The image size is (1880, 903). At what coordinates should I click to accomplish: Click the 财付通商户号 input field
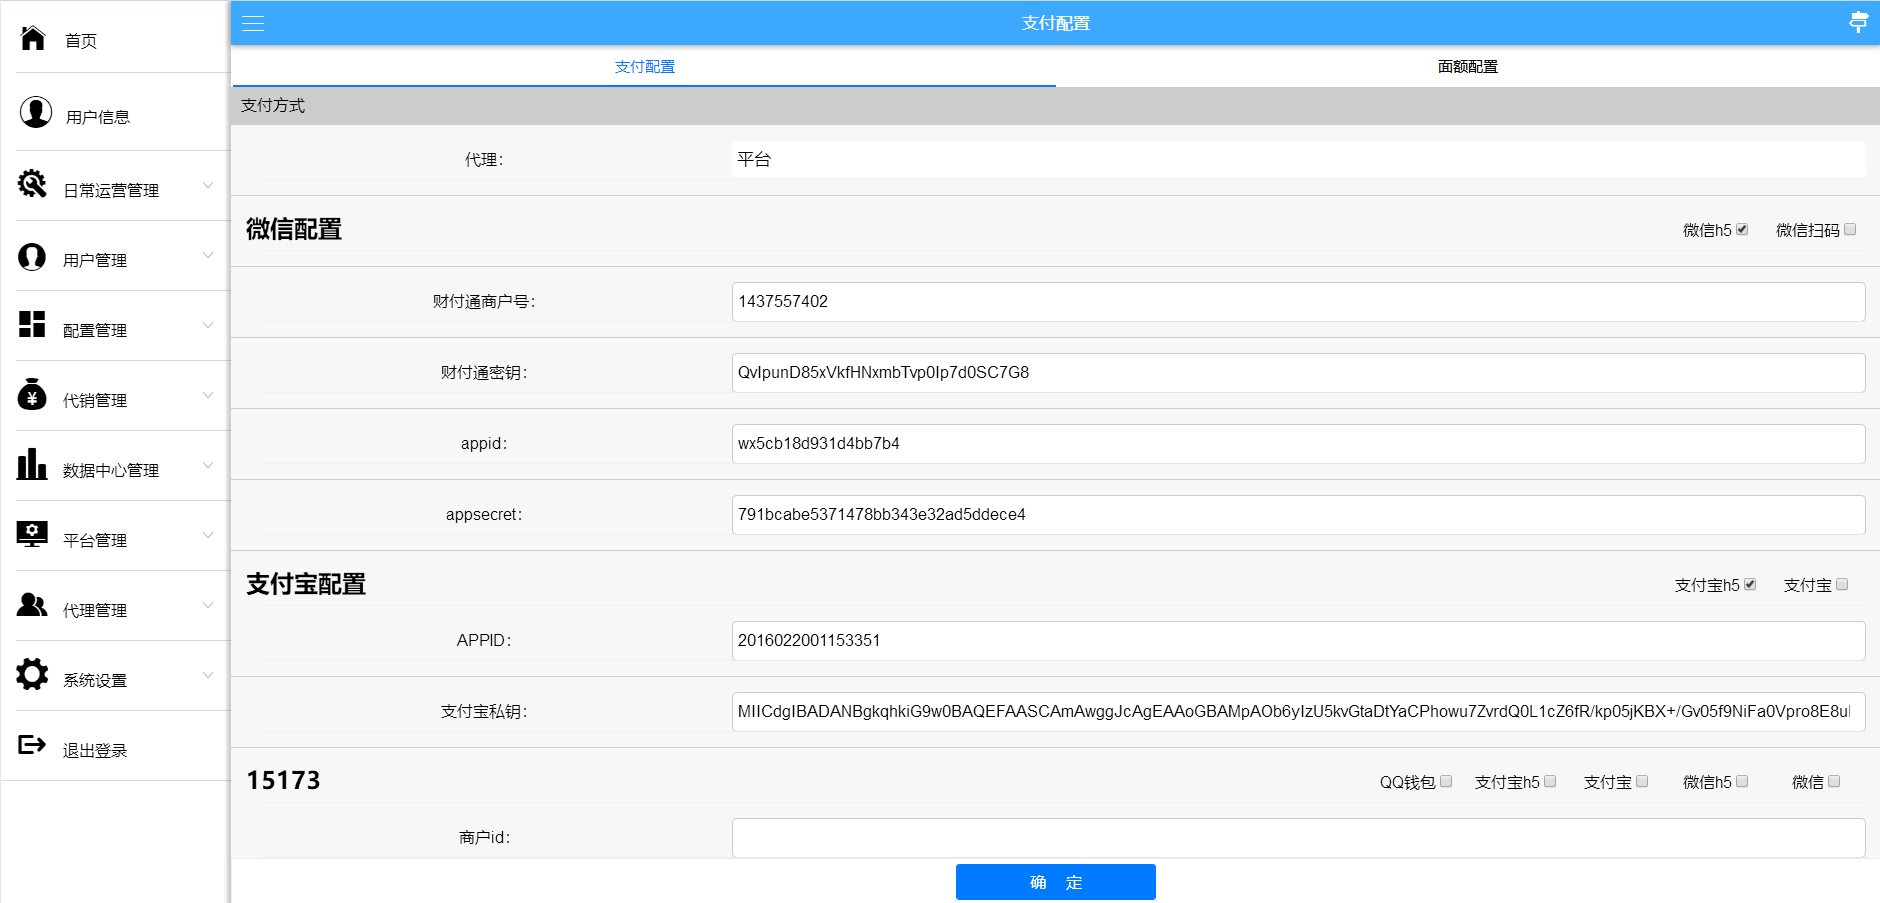pyautogui.click(x=1297, y=302)
